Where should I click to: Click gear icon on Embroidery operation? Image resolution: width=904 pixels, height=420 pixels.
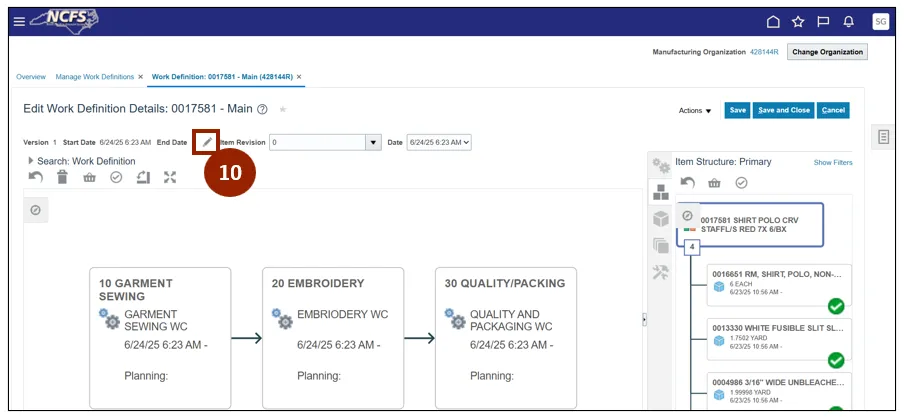281,318
